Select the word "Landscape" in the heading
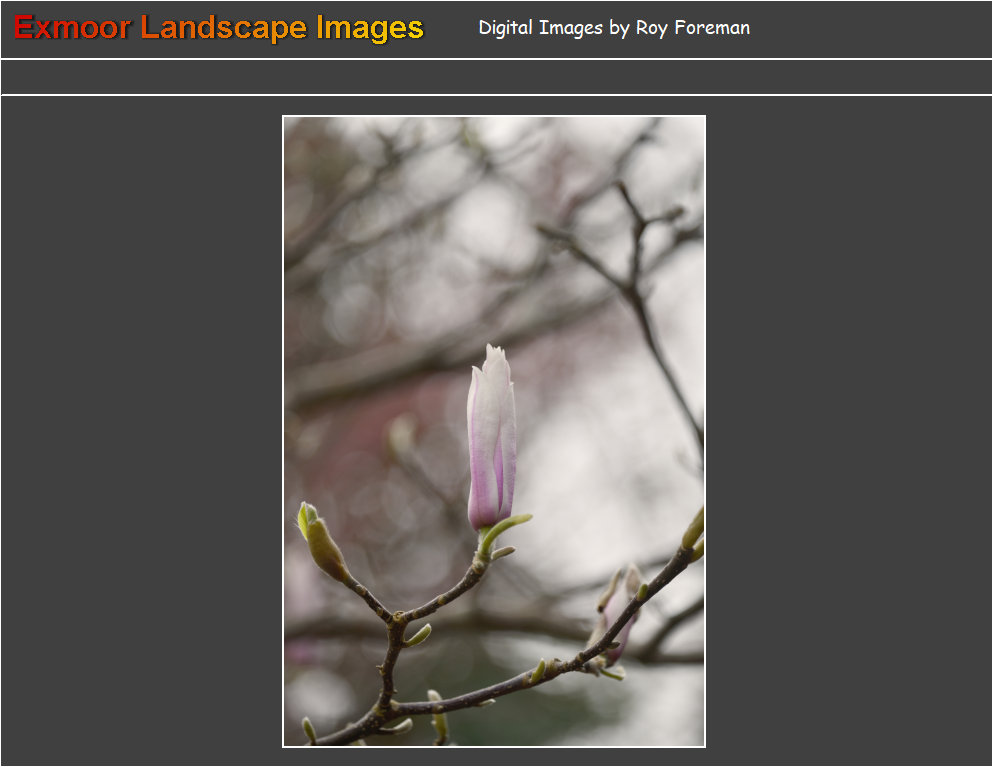993x767 pixels. 224,28
